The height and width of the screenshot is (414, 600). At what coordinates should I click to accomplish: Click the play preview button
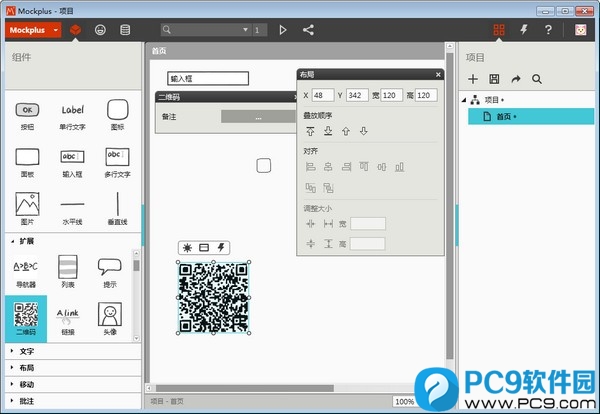pyautogui.click(x=283, y=30)
